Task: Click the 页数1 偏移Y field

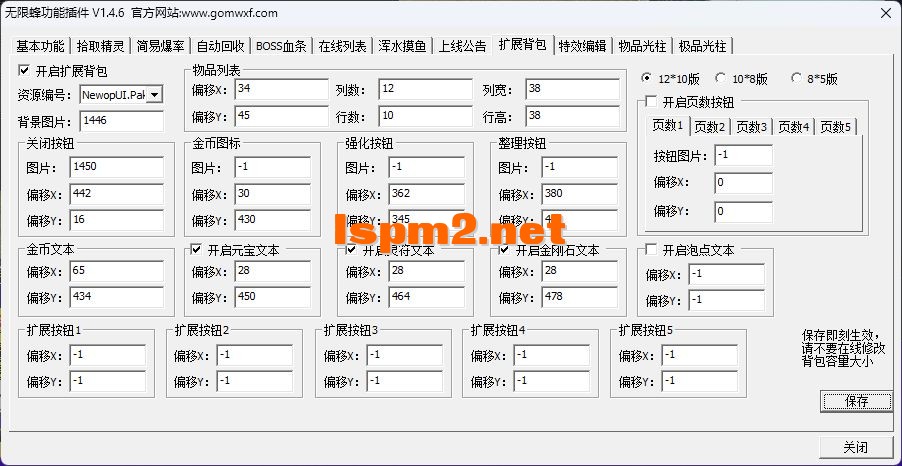Action: click(x=744, y=211)
